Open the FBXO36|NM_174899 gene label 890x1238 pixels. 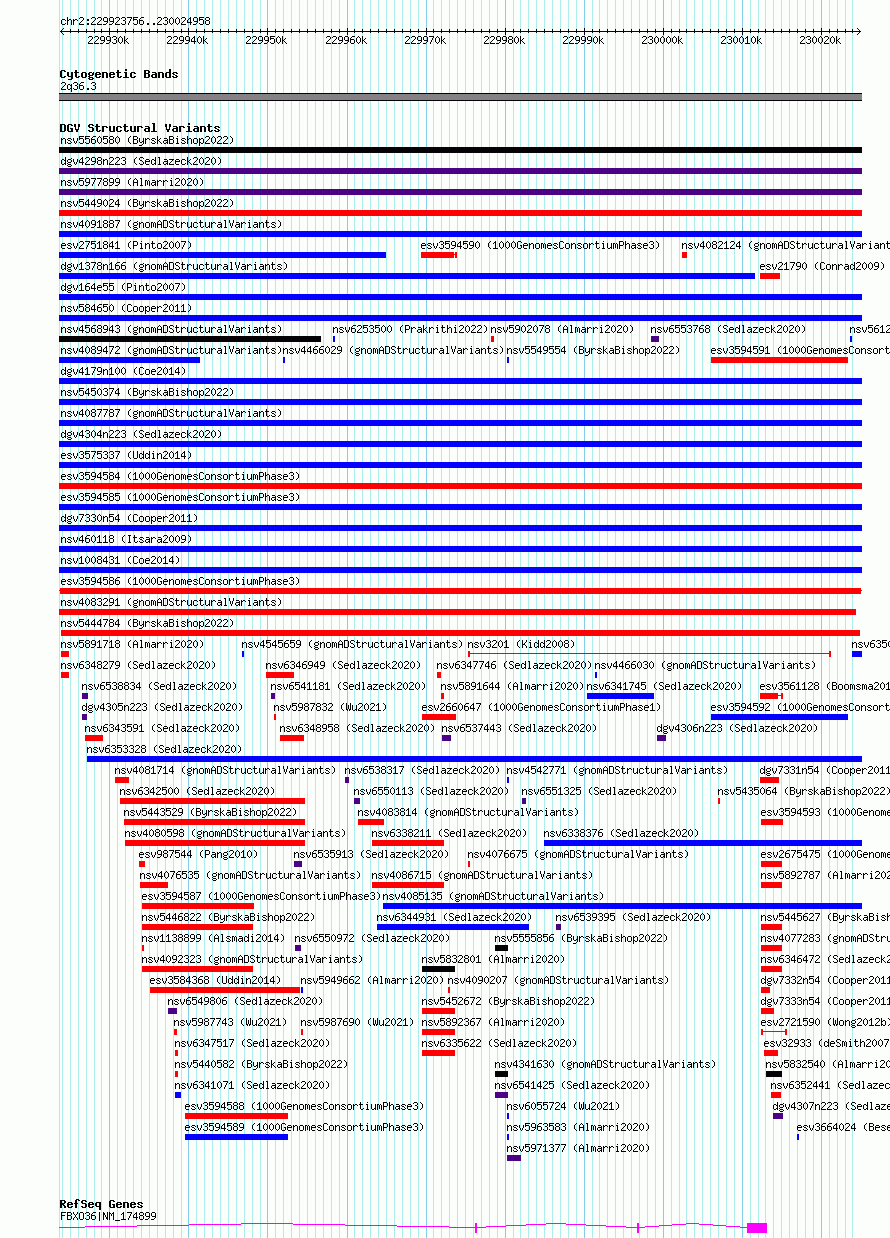[108, 1216]
